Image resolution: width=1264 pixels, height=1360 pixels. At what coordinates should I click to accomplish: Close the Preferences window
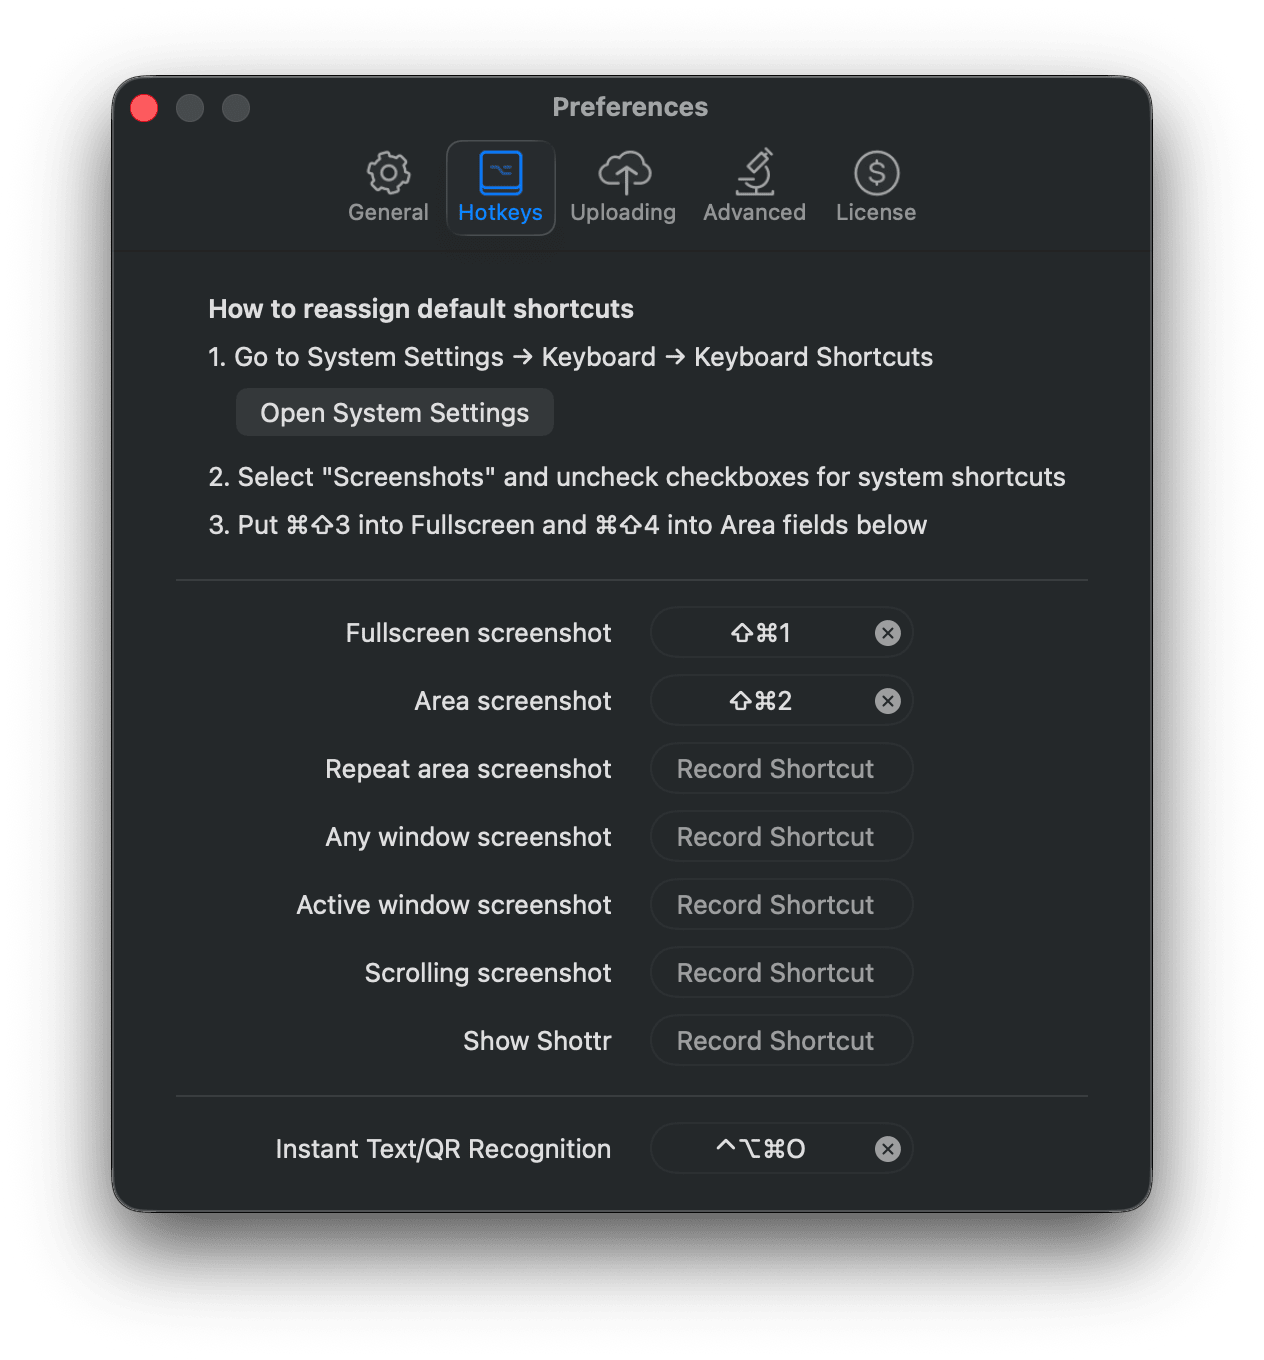144,108
